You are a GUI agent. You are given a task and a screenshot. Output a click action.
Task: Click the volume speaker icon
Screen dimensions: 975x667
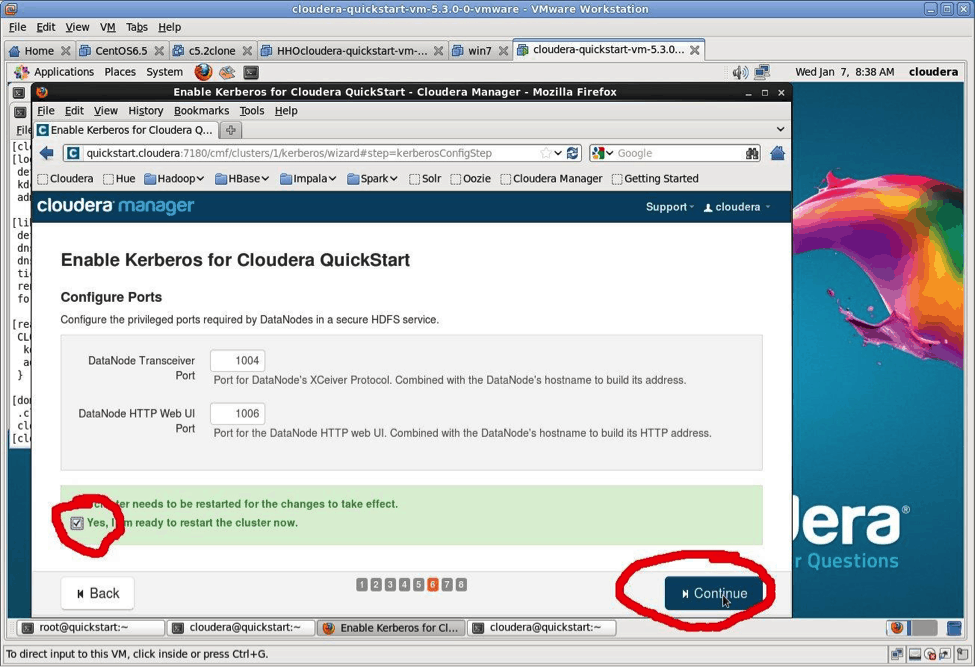pyautogui.click(x=739, y=72)
